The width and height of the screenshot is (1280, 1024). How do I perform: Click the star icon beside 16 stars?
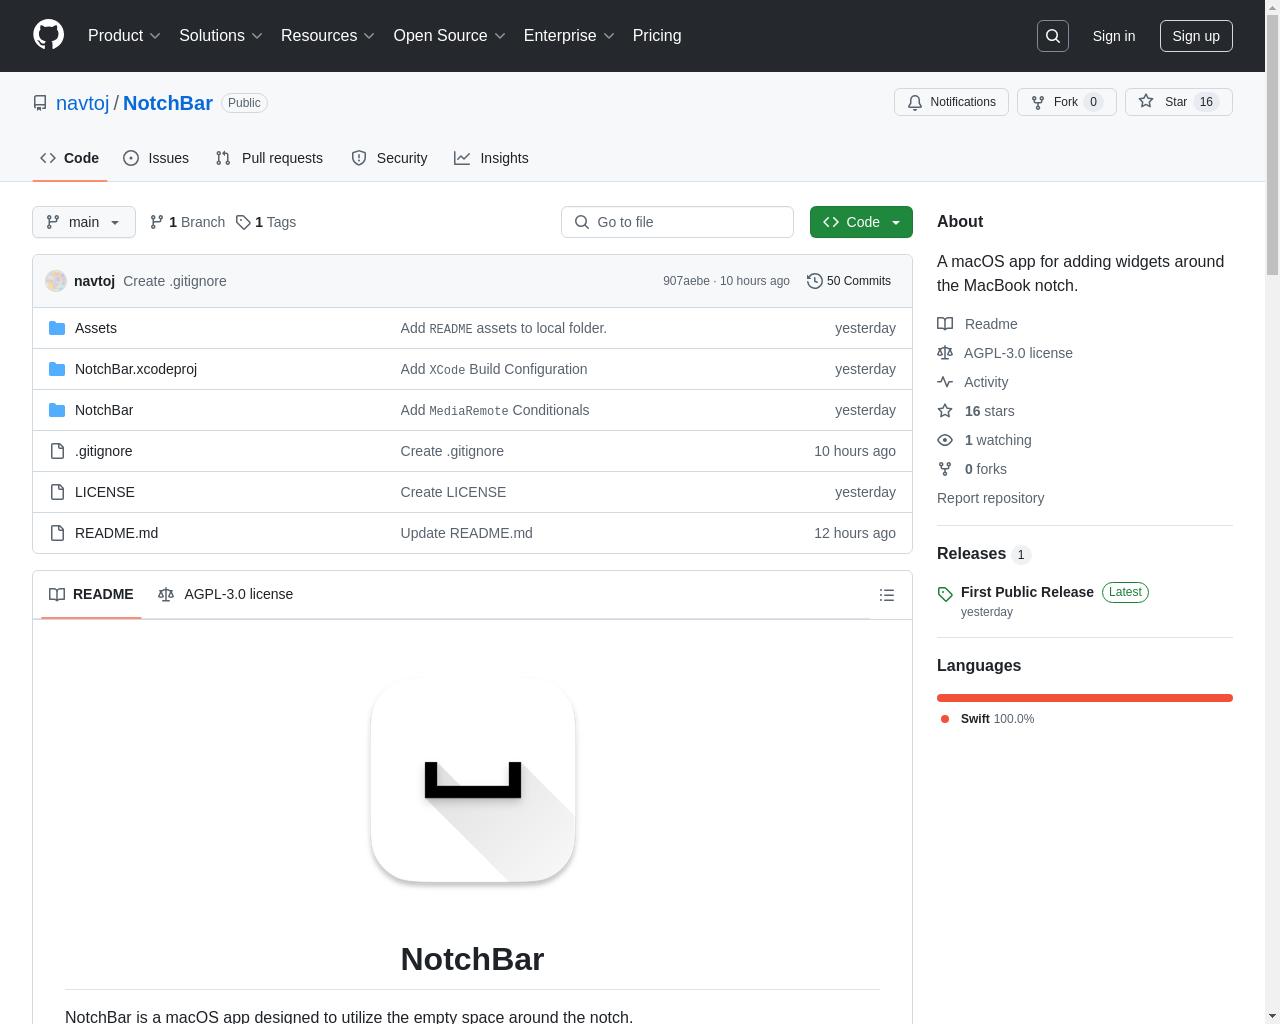pos(945,411)
